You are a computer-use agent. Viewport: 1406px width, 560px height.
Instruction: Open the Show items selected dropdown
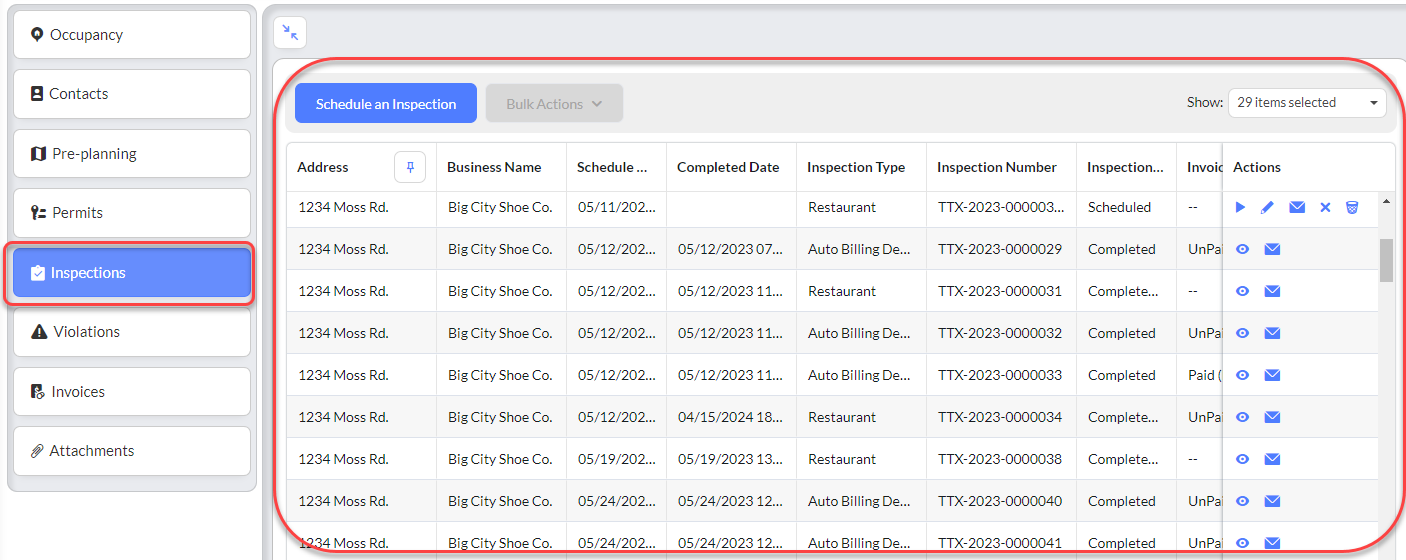point(1307,102)
